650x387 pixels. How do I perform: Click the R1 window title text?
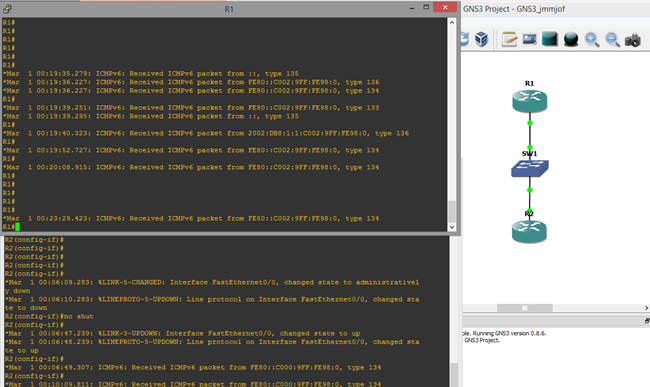pos(229,9)
